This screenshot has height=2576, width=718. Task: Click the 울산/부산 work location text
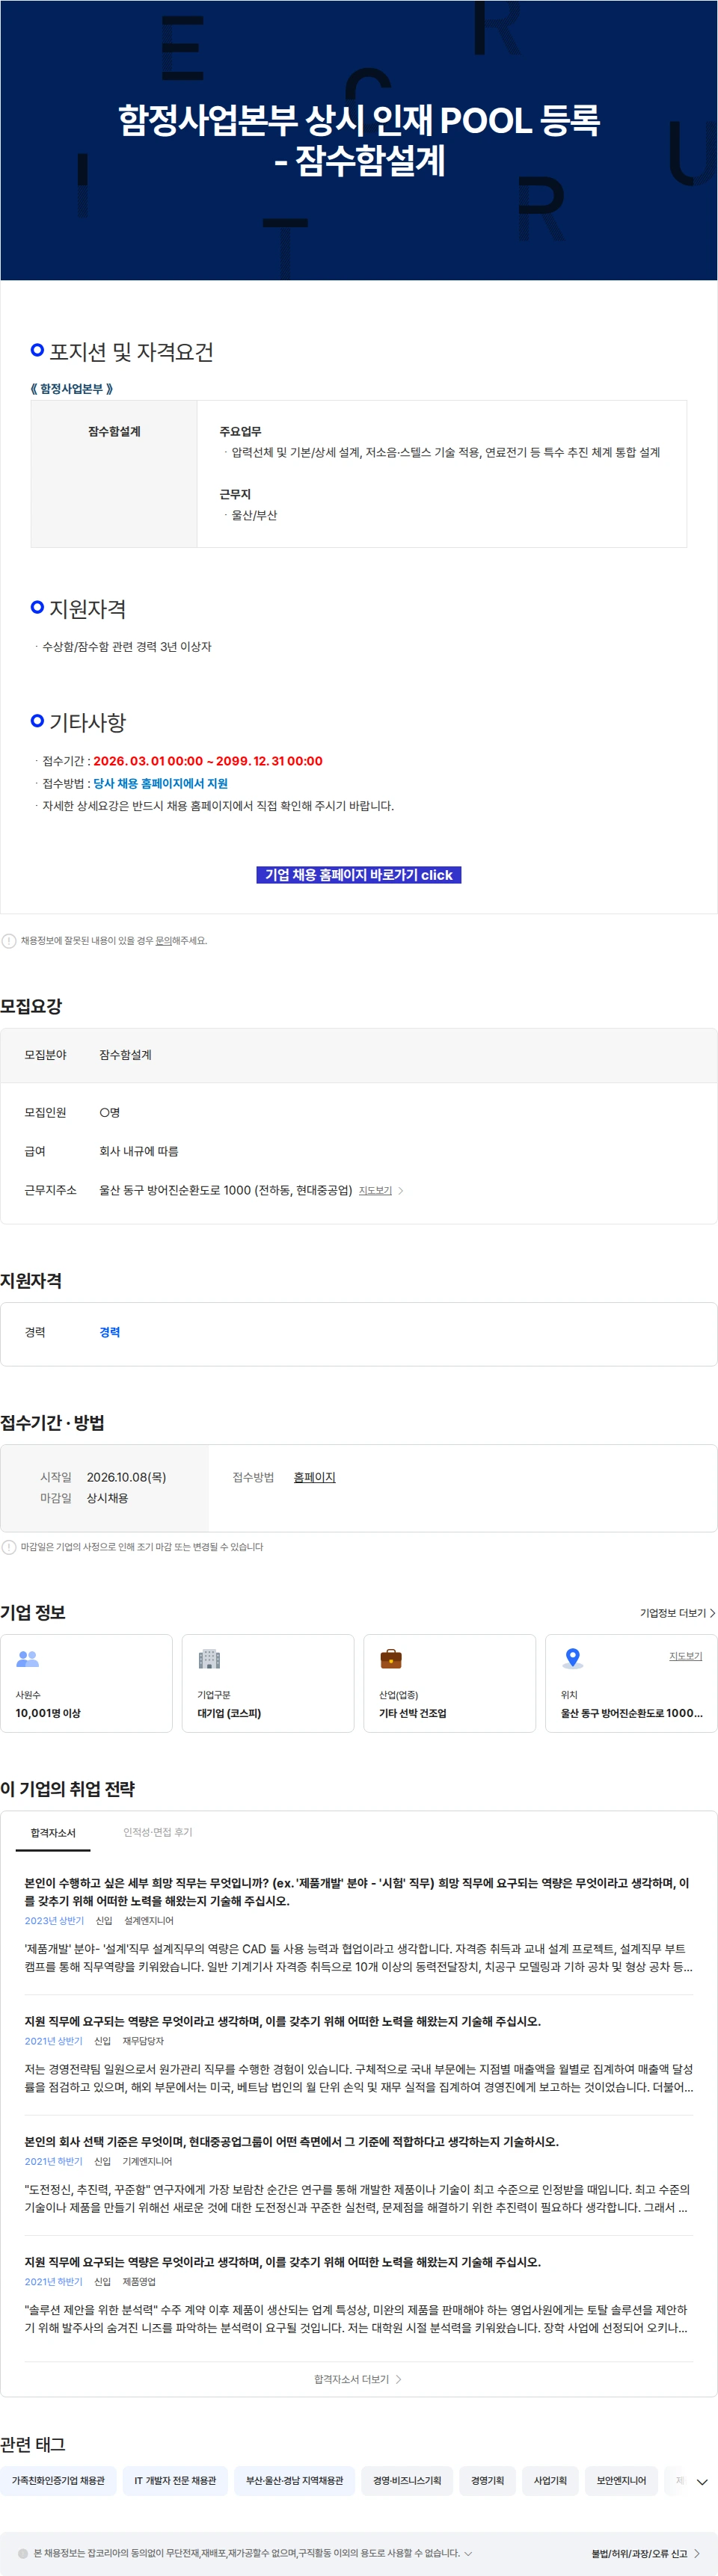pos(254,515)
